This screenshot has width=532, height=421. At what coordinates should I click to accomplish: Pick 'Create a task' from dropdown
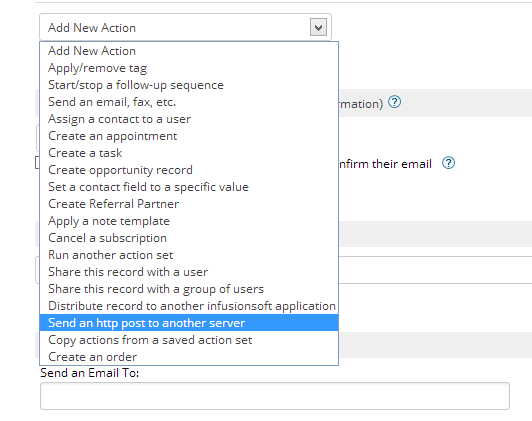pyautogui.click(x=189, y=153)
